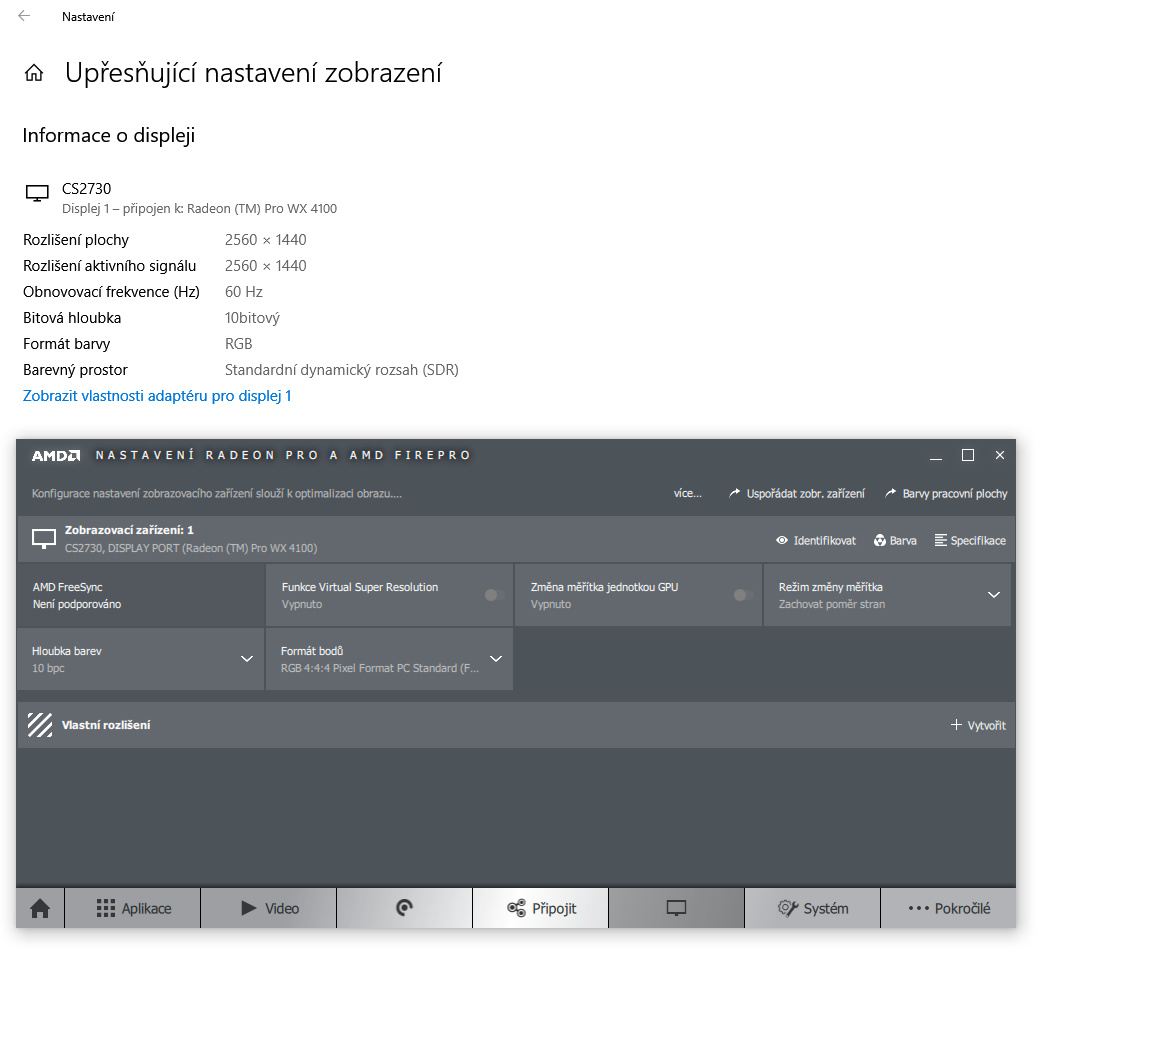
Task: Toggle Funkce Virtual Super Resolution switch
Action: tap(493, 595)
